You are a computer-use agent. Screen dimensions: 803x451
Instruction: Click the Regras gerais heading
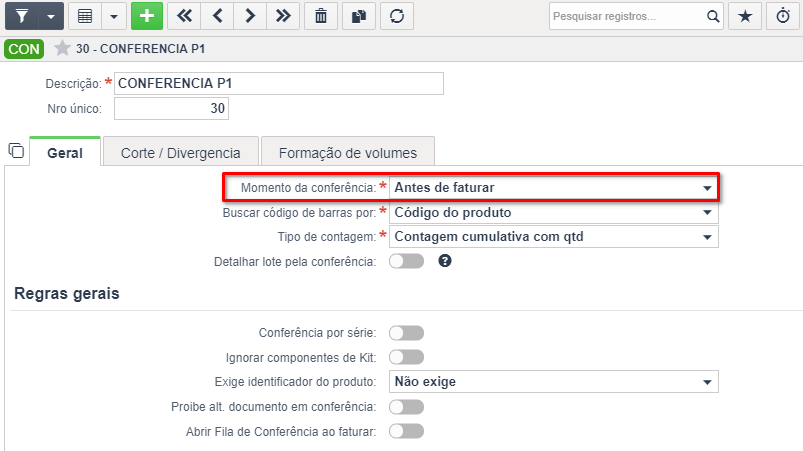coord(67,293)
